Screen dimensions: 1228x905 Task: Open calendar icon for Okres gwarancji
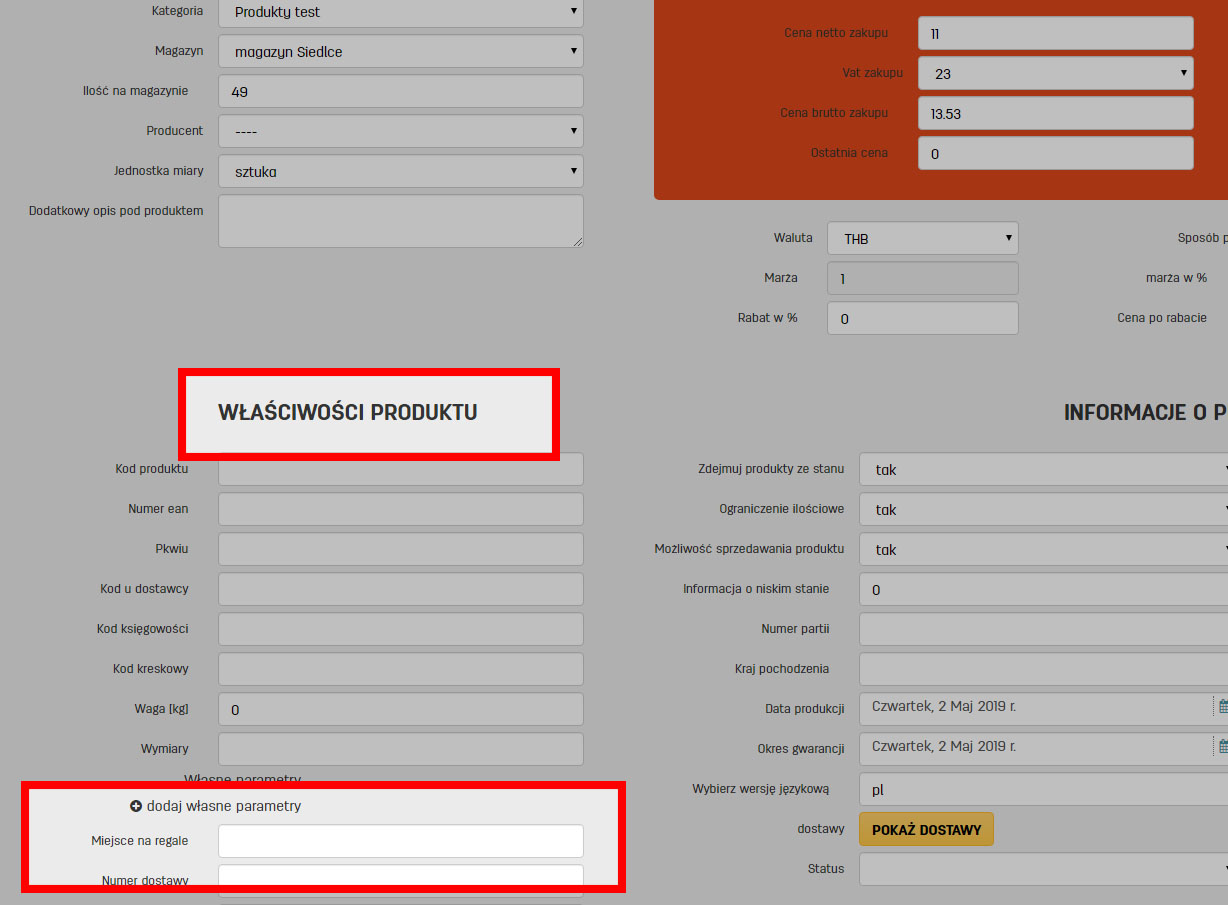pos(1222,746)
